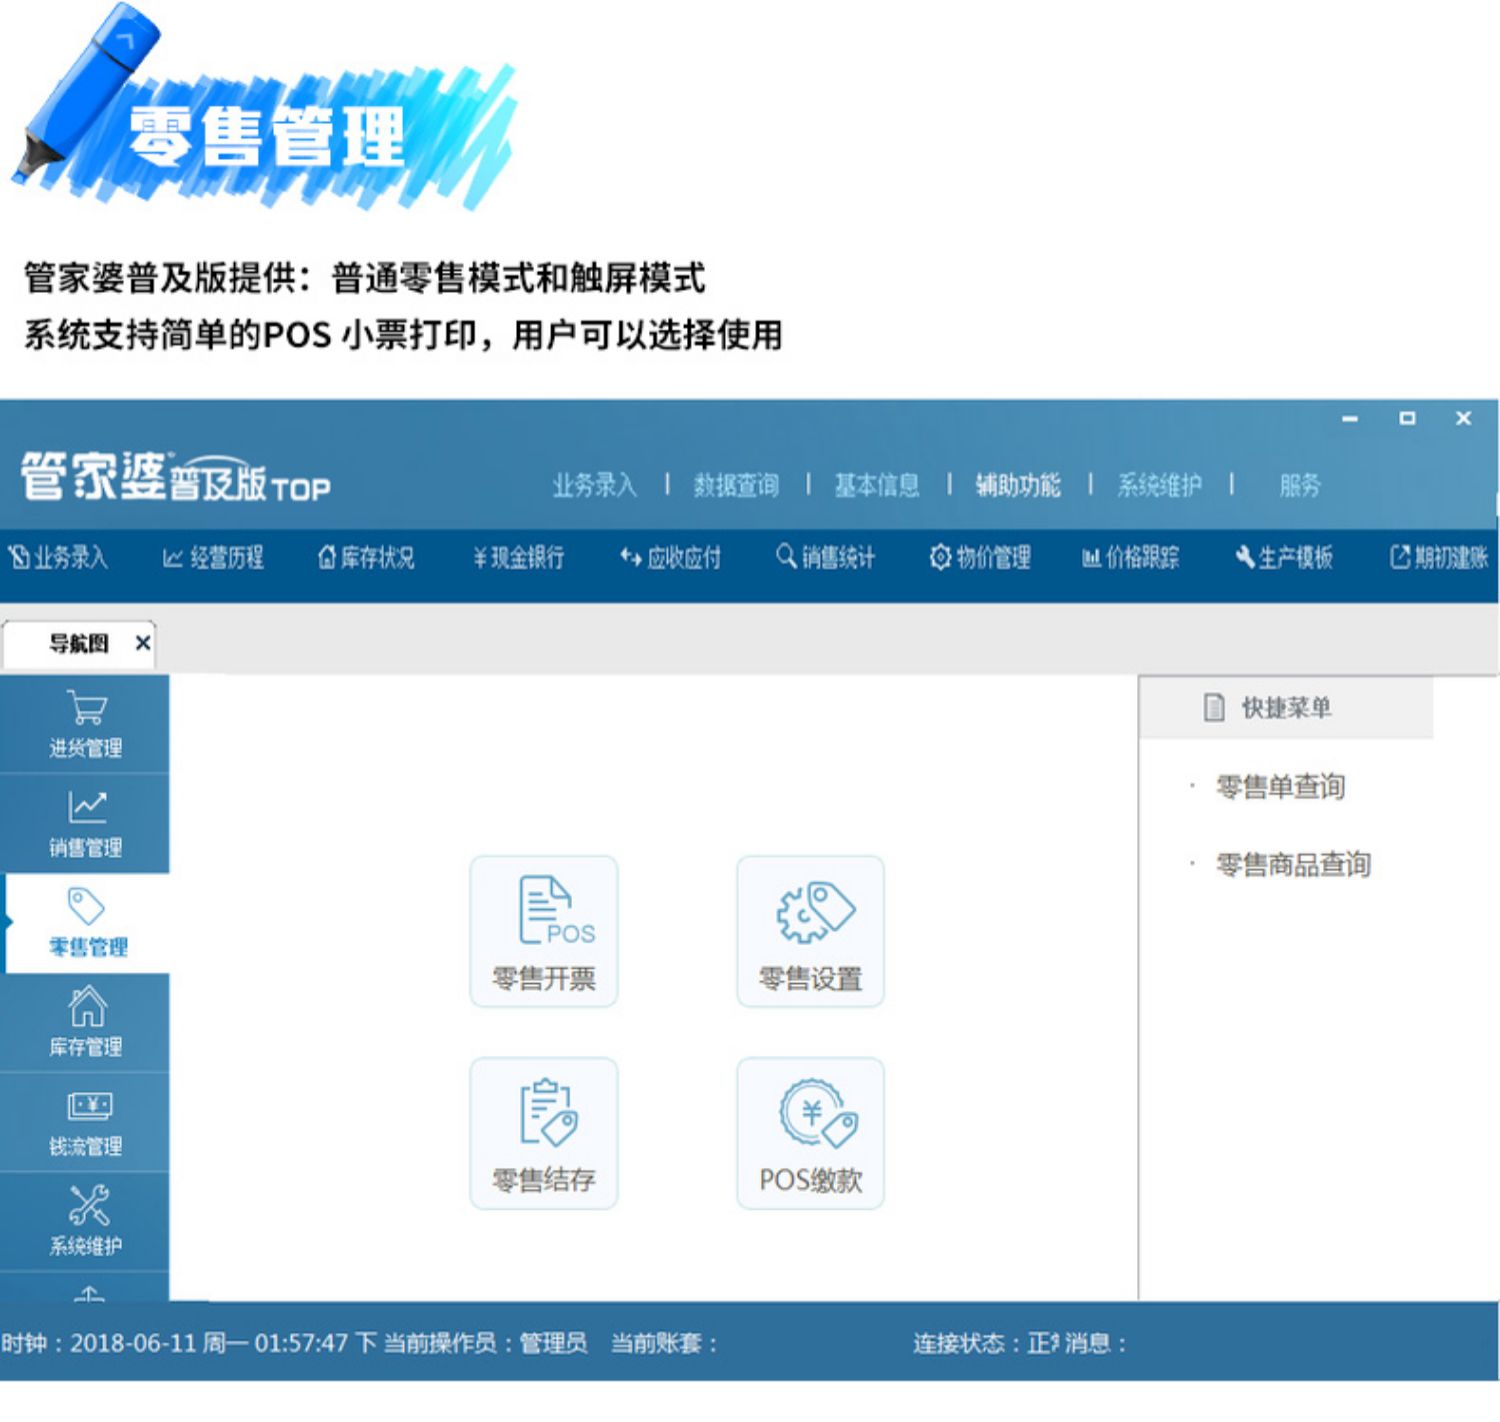This screenshot has width=1500, height=1422.
Task: Open POS缴款 yen icon
Action: [x=810, y=1133]
